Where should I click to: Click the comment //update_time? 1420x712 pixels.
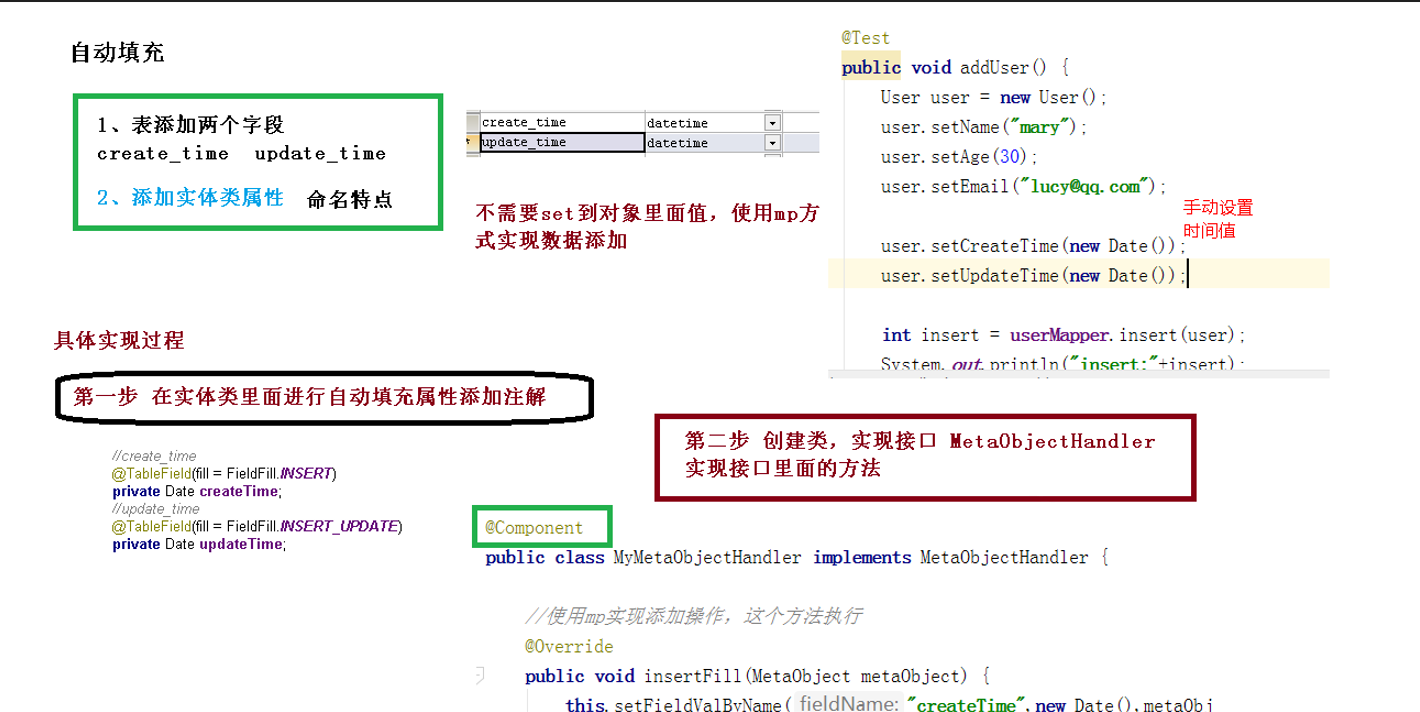[156, 509]
